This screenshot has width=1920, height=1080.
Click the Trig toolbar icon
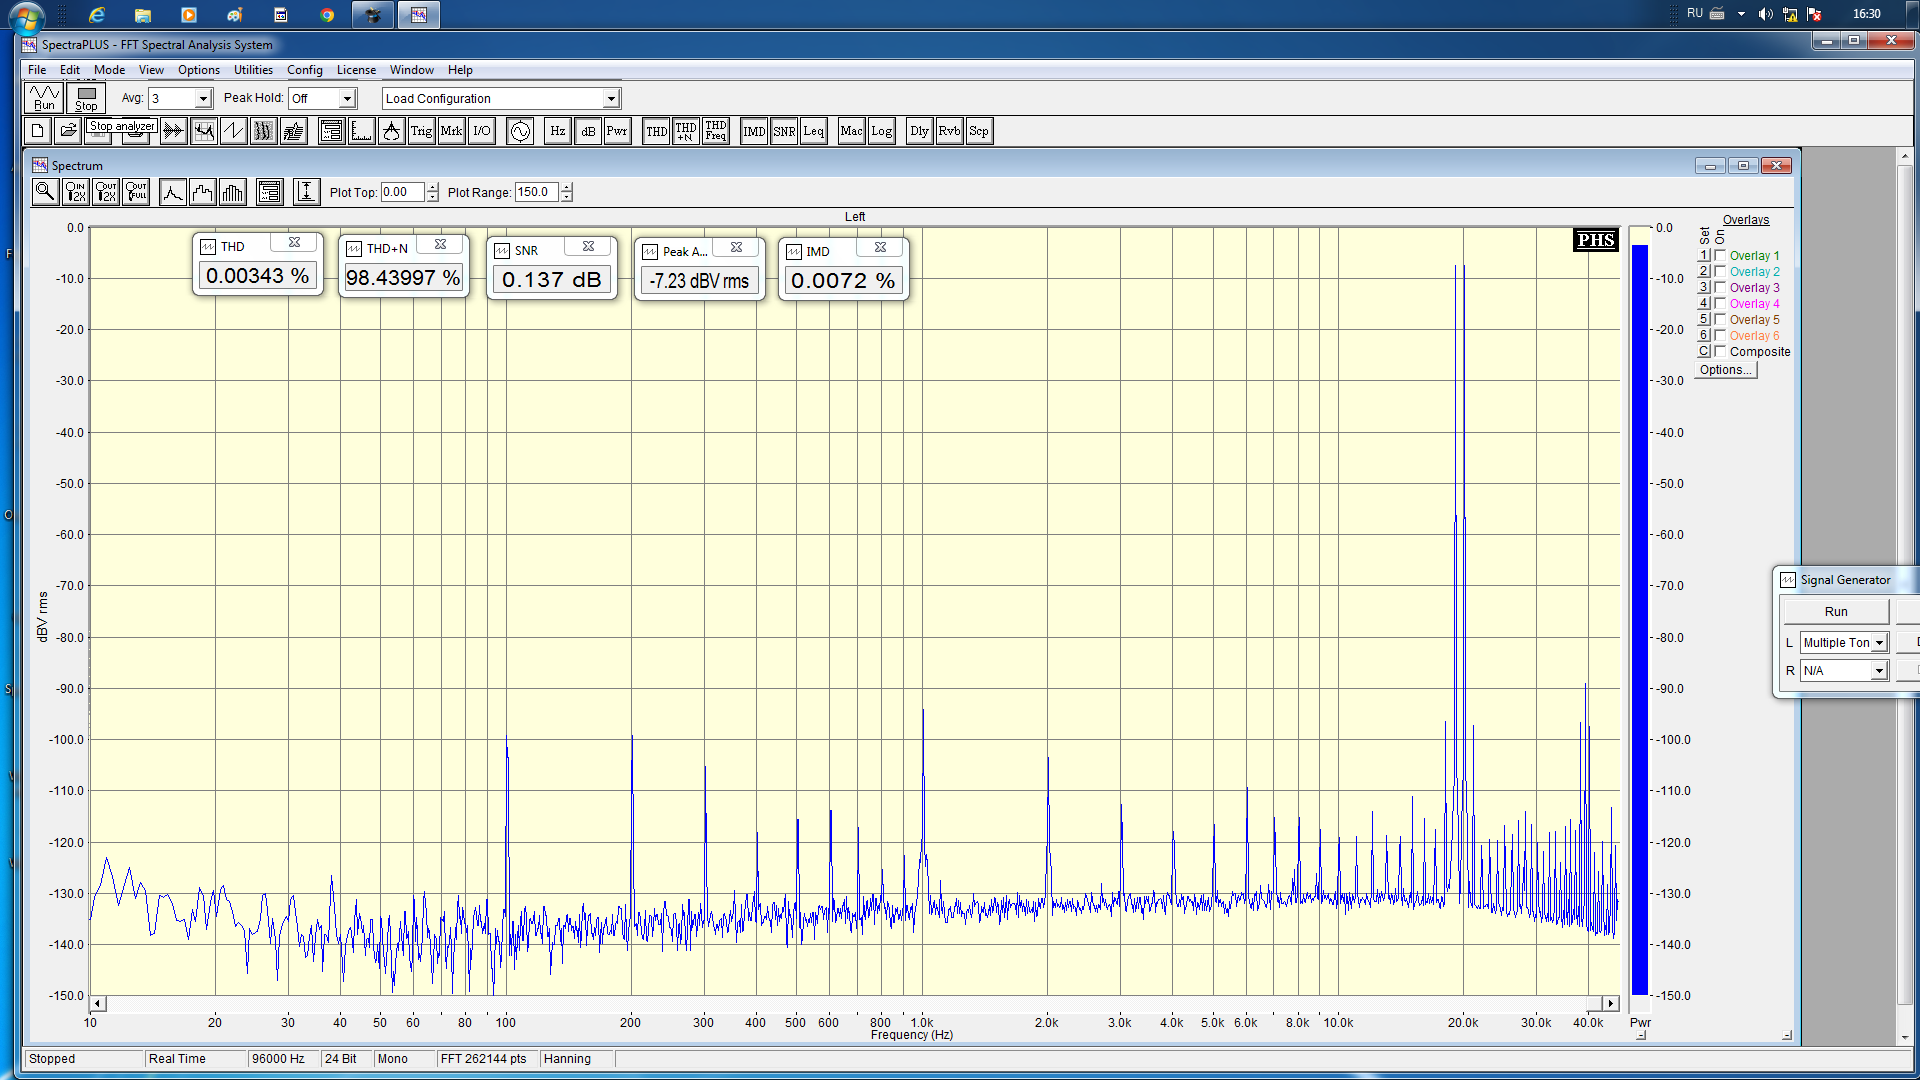click(422, 131)
